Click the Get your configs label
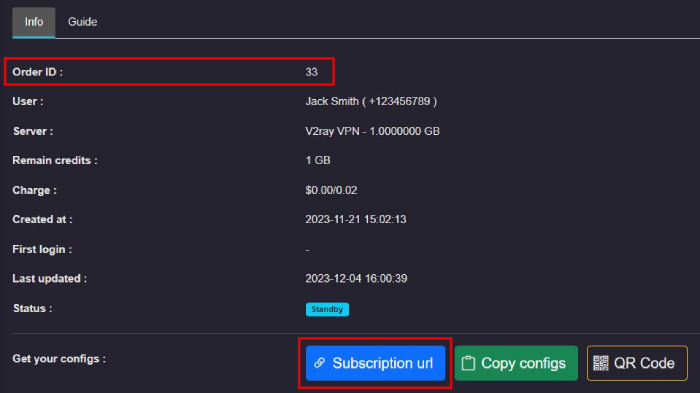Viewport: 700px width, 393px height. pos(59,359)
